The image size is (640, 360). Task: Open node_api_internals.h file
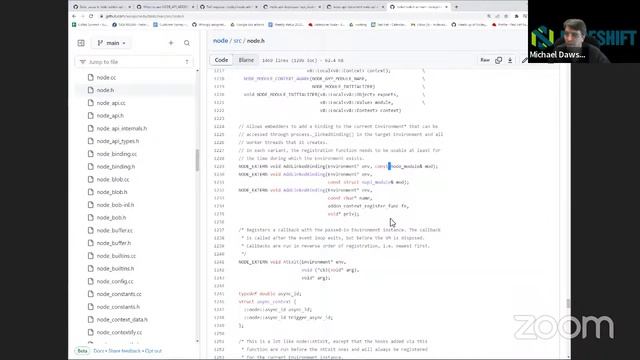[x=122, y=128]
